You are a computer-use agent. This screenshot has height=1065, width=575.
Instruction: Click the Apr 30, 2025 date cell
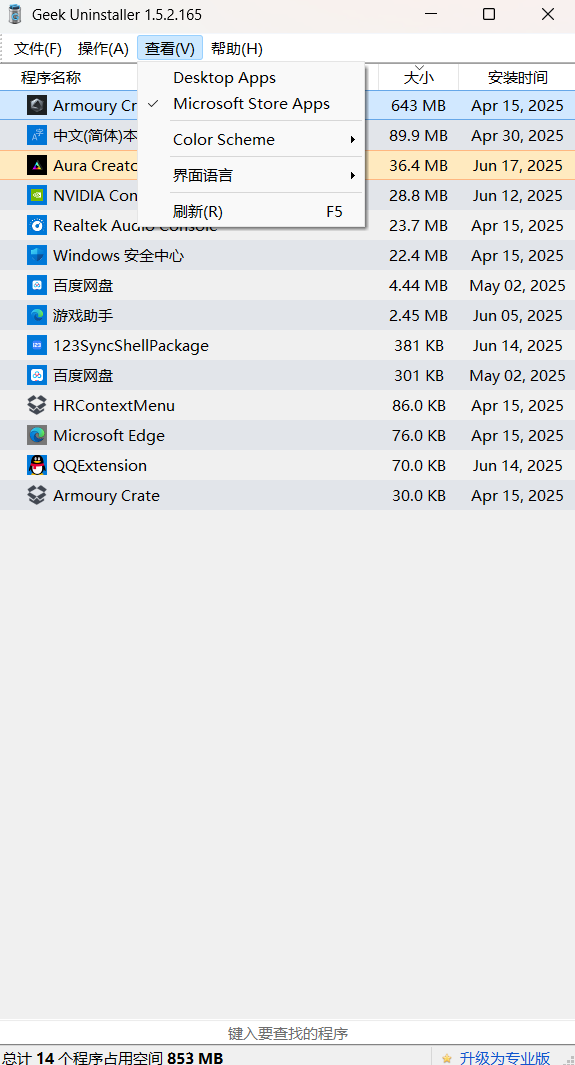point(517,135)
